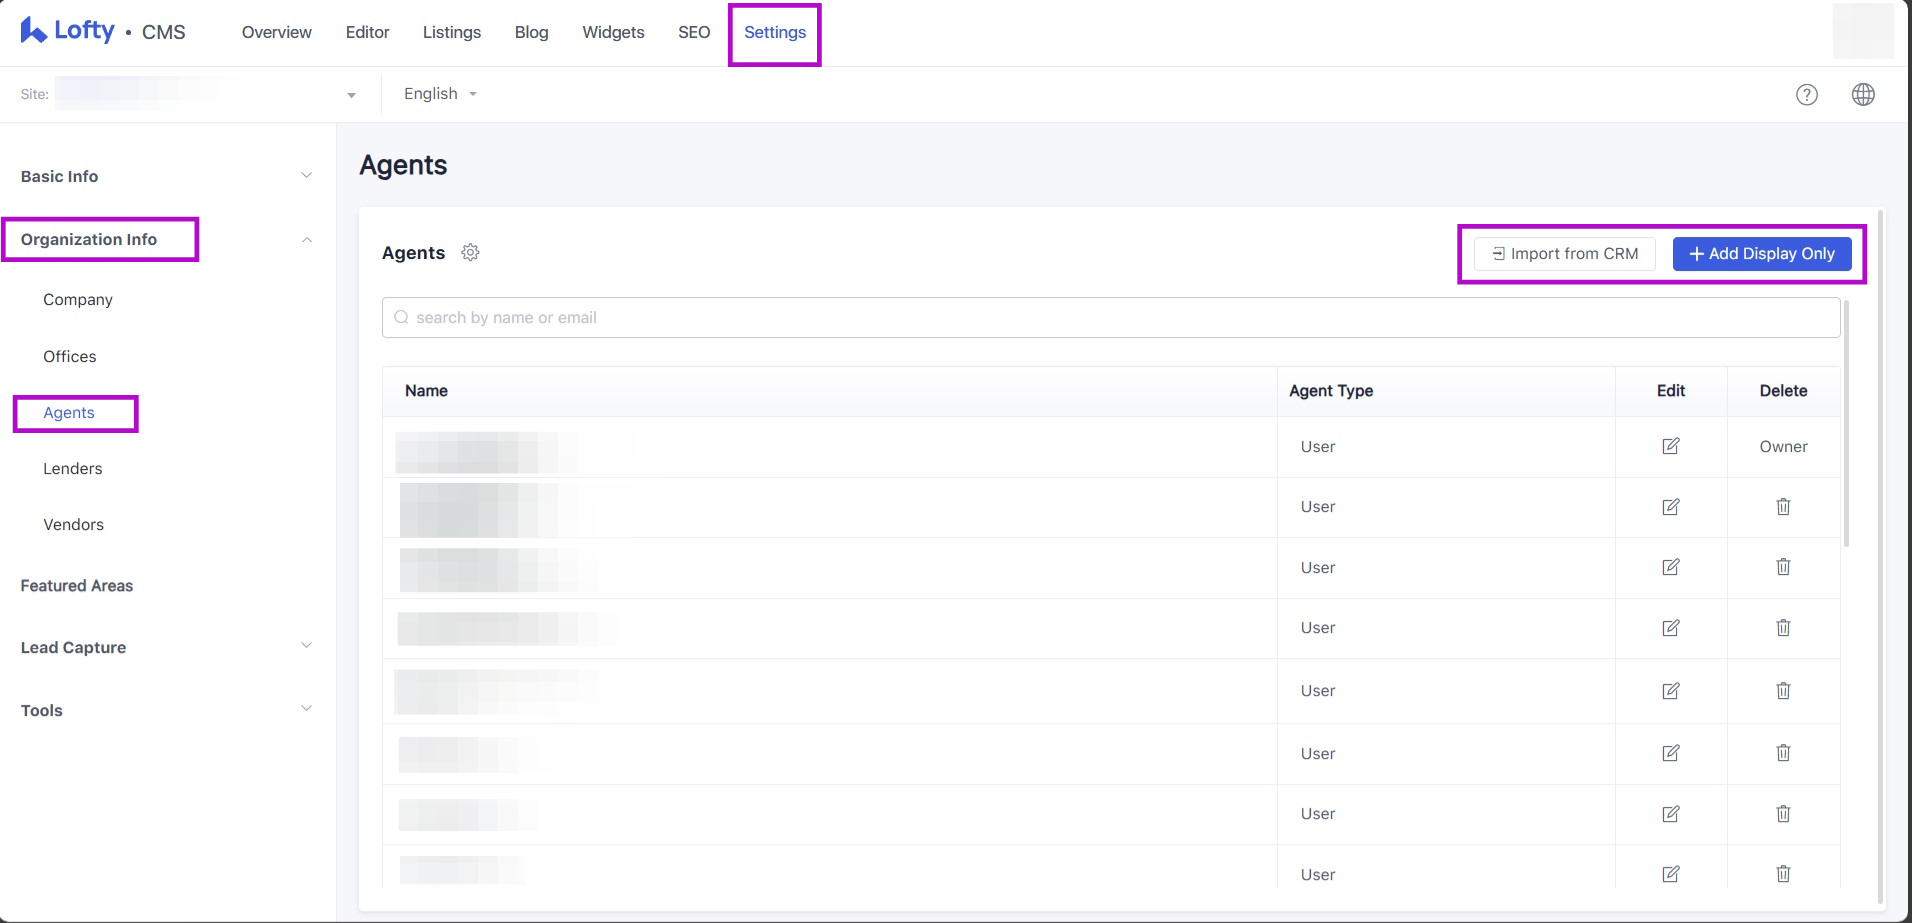This screenshot has height=923, width=1912.
Task: Click trash icon in the fourth agent row
Action: click(x=1783, y=628)
